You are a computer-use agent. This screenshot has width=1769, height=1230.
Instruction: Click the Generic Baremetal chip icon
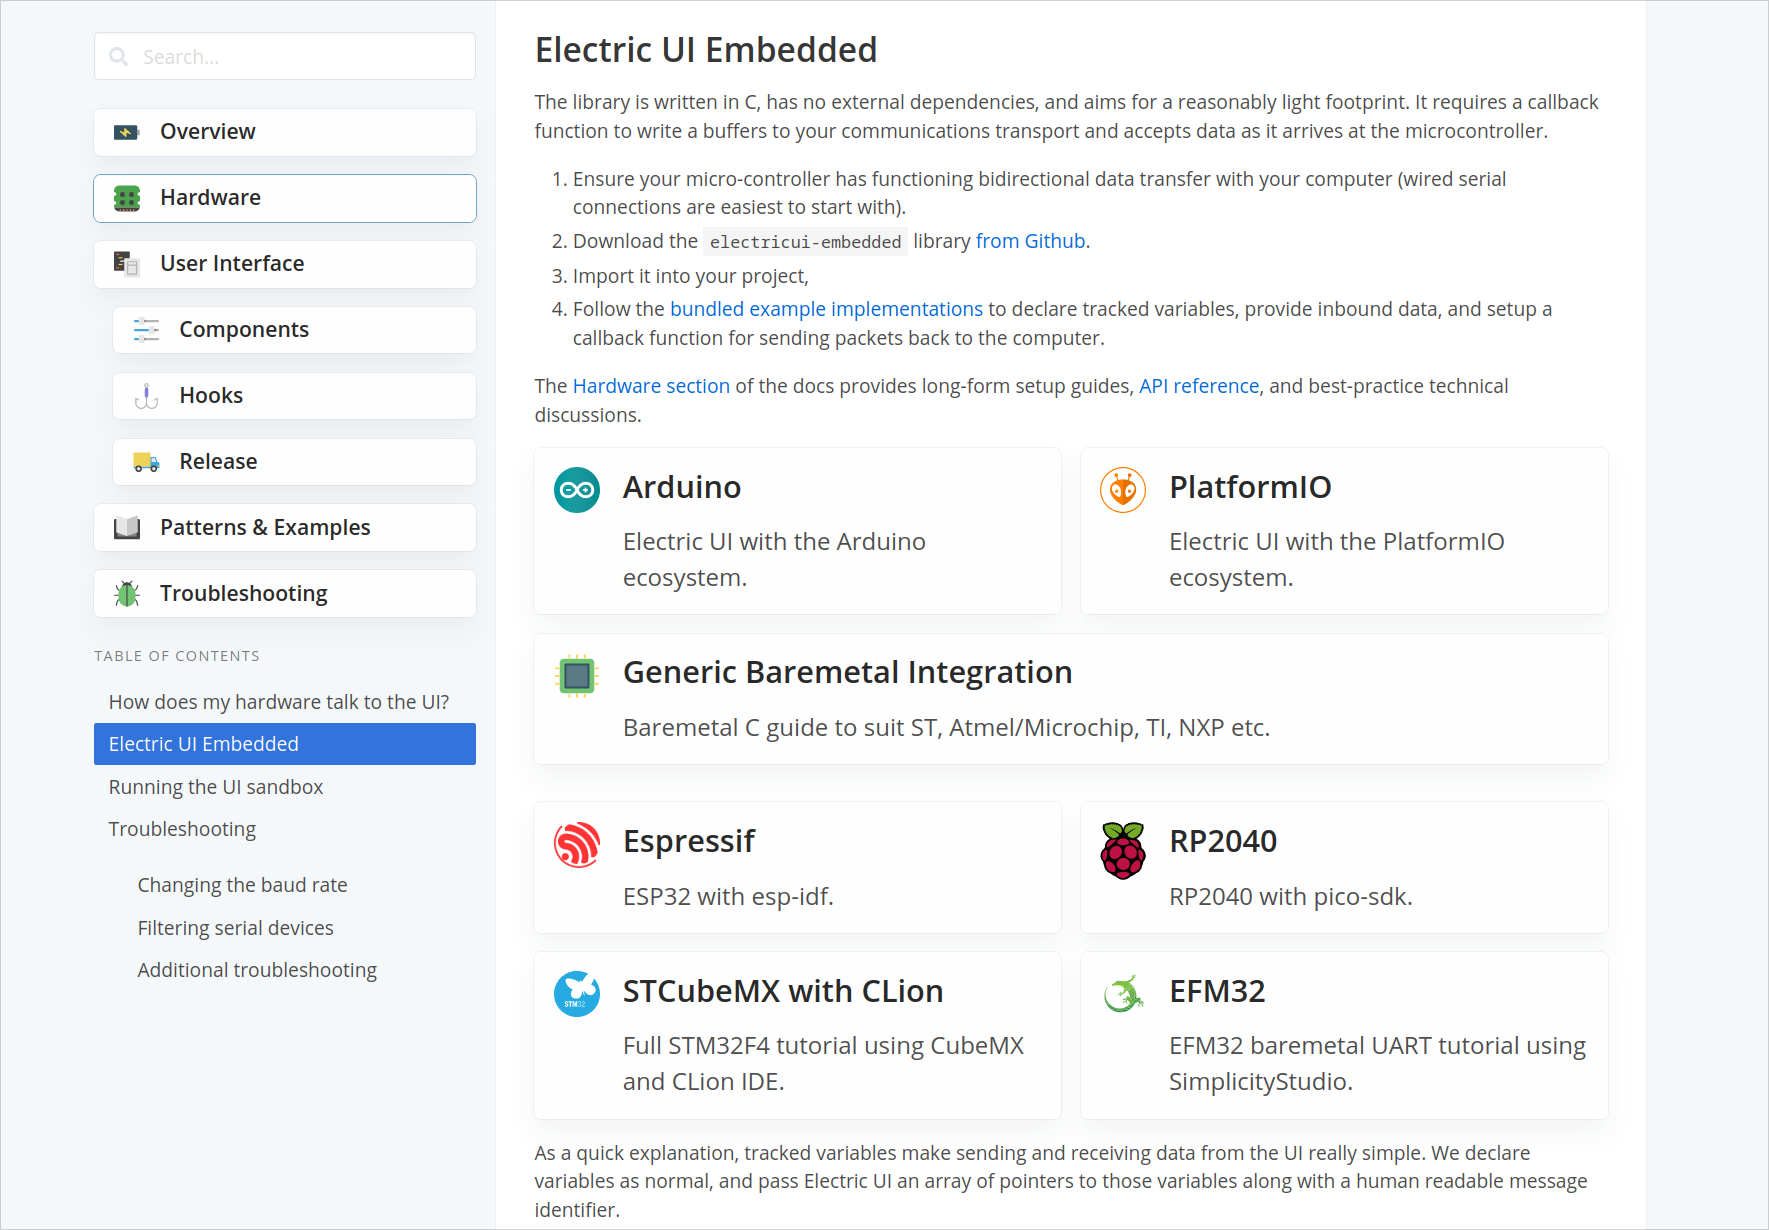577,676
